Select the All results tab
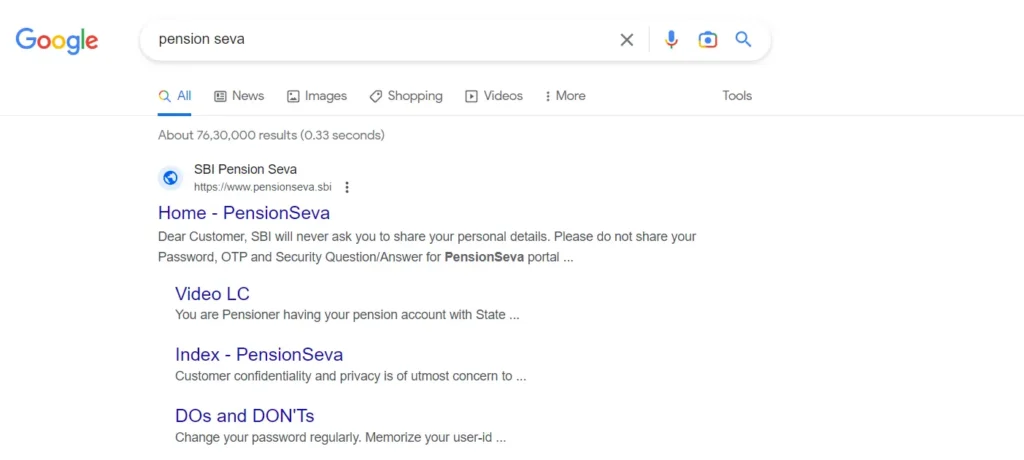The width and height of the screenshot is (1024, 460). [x=174, y=96]
